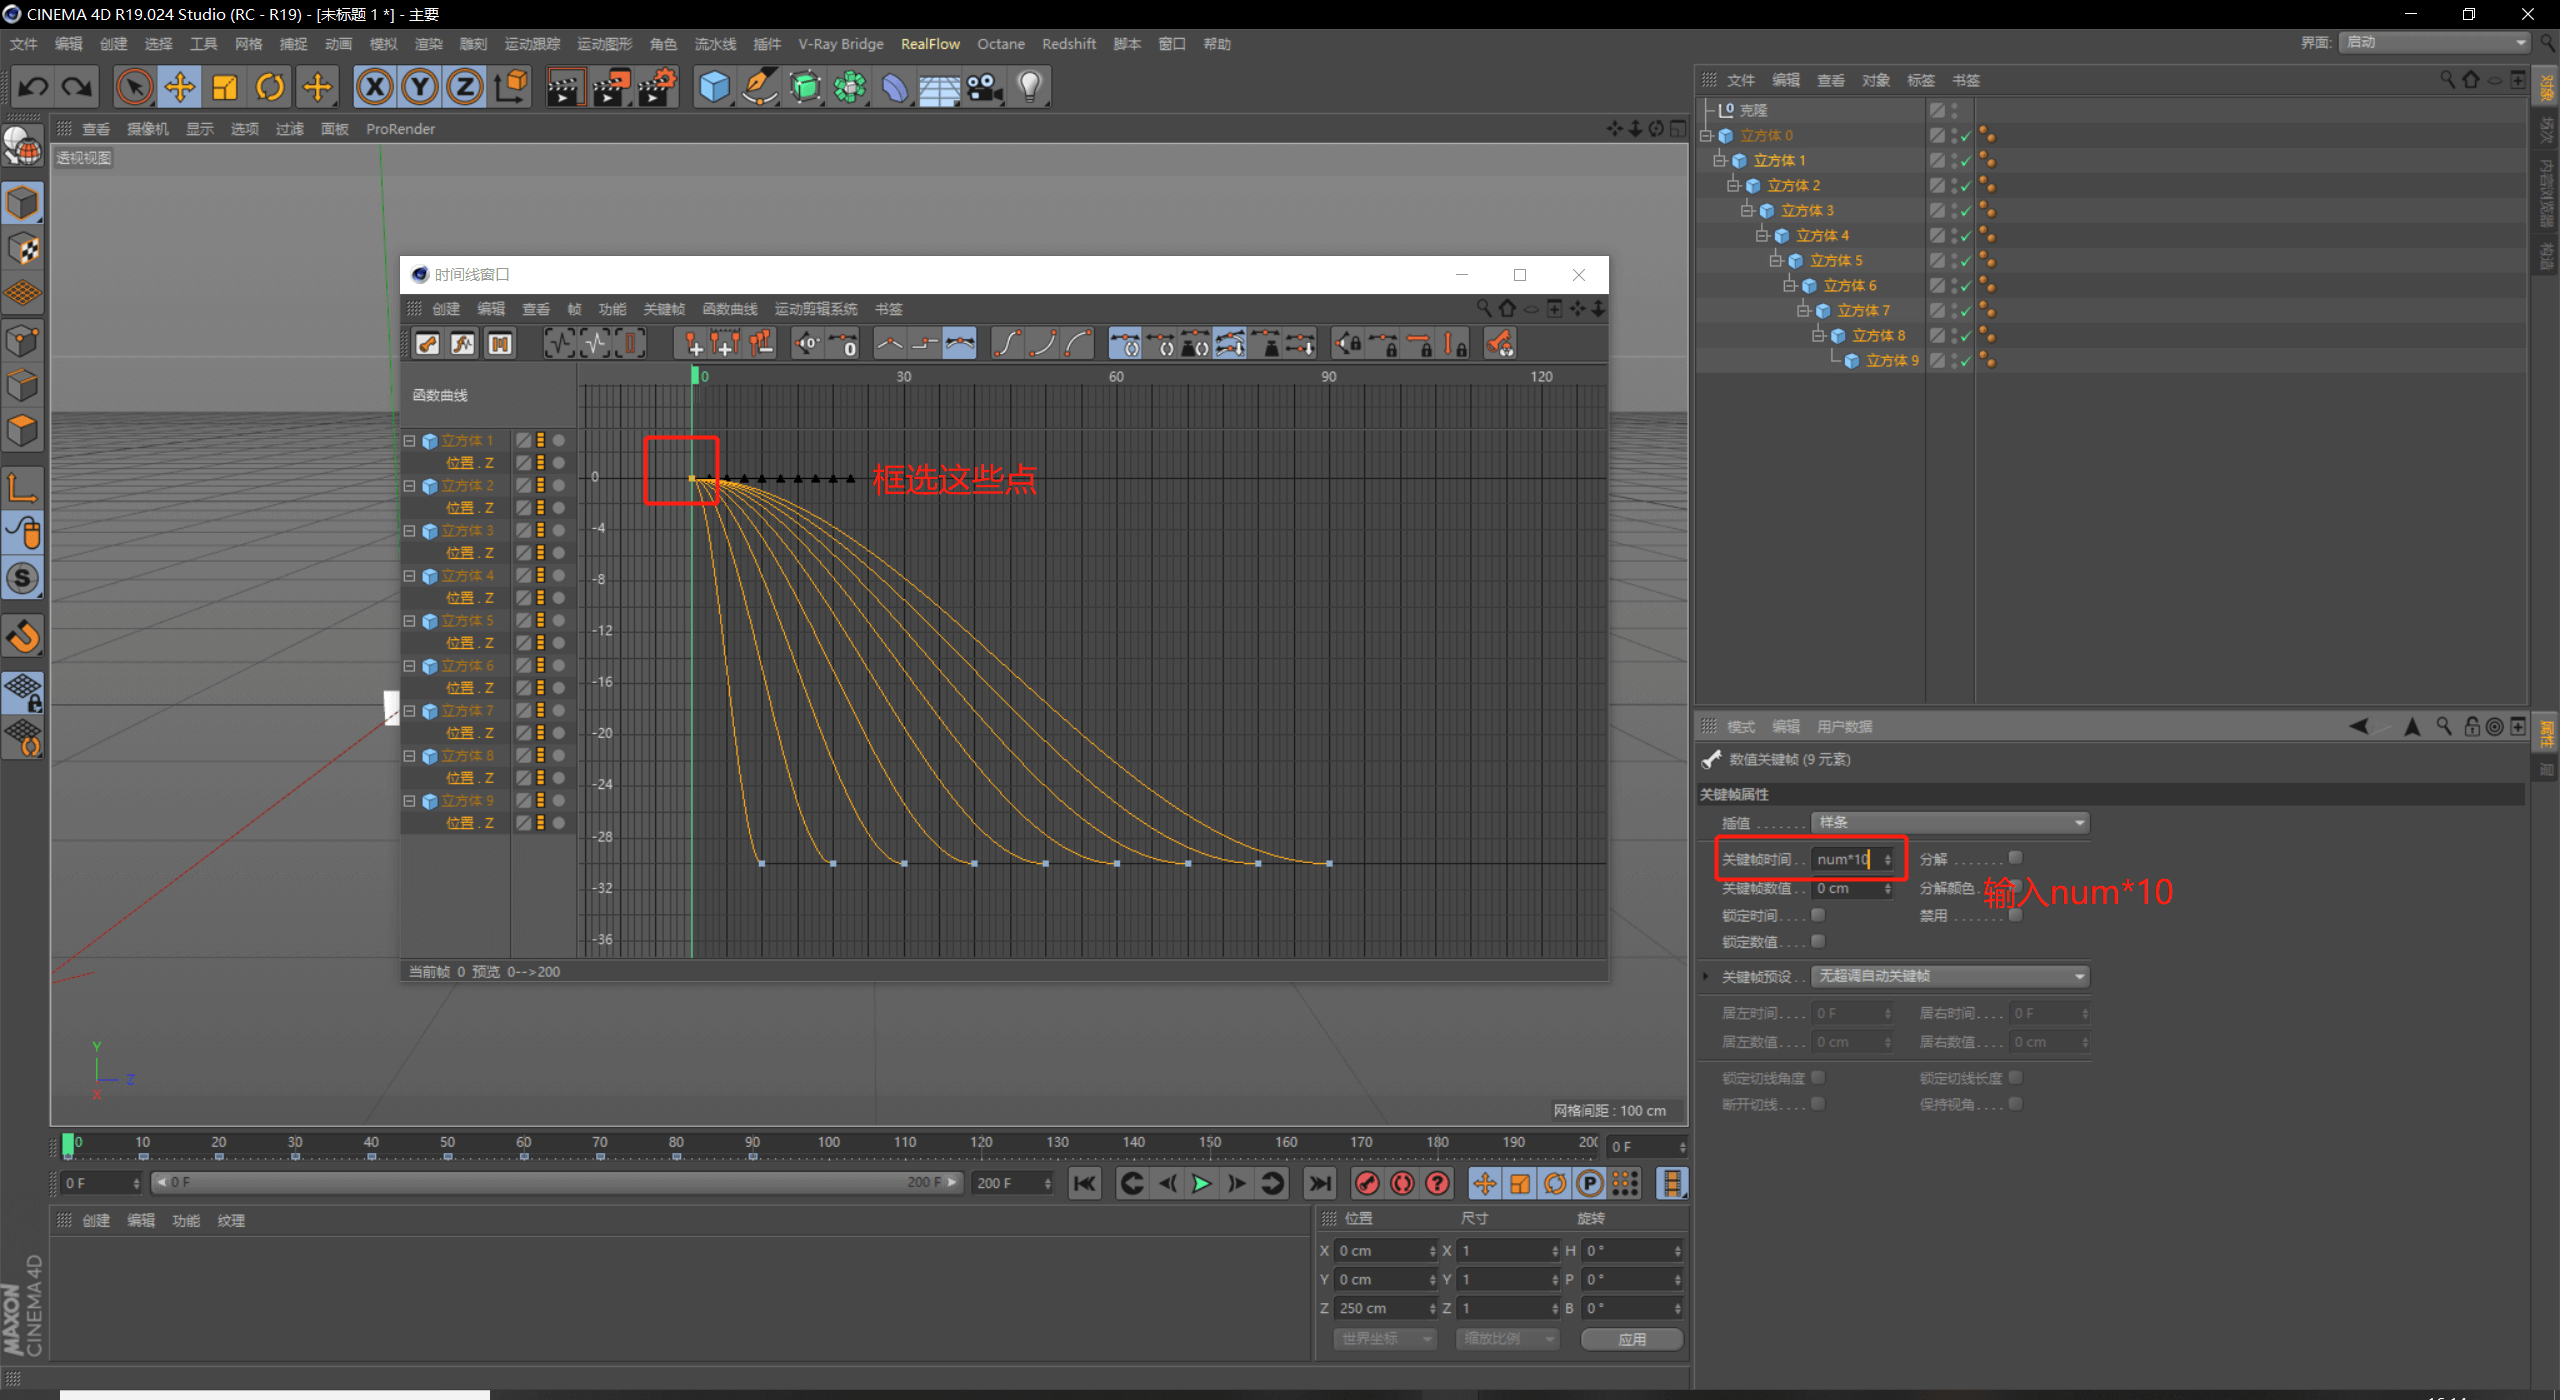Enable Snap (S icon) in left sidebar
The width and height of the screenshot is (2560, 1400).
(22, 579)
